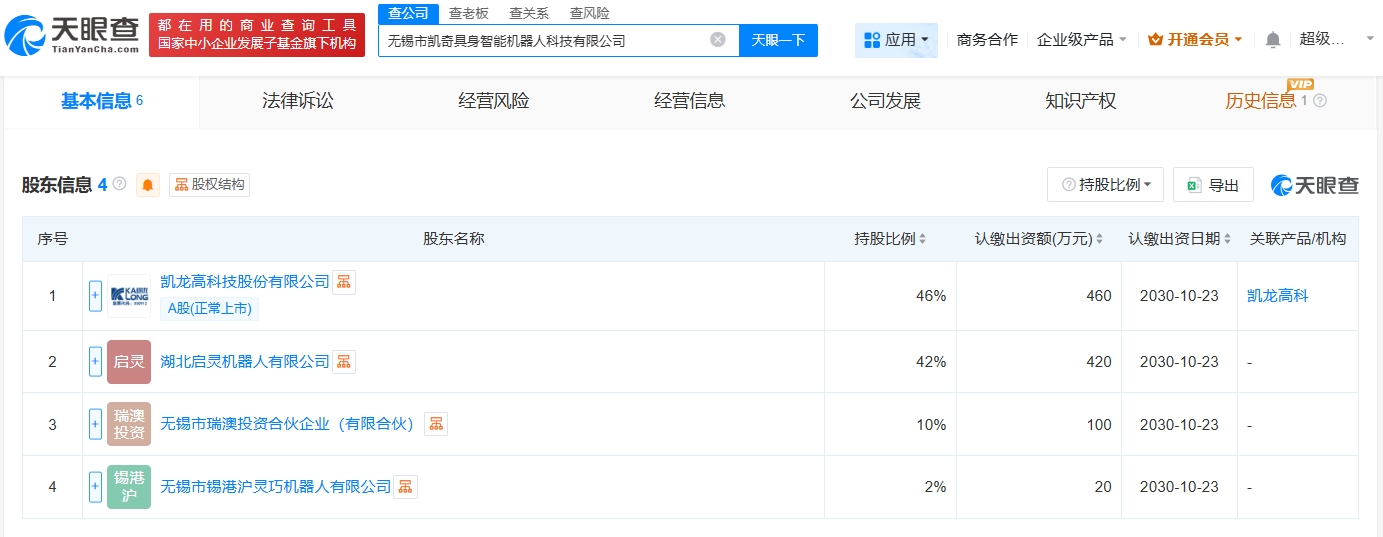Viewport: 1383px width, 537px height.
Task: Open equity structure icon for 湖北启灵机器人有限公司
Action: [x=343, y=361]
